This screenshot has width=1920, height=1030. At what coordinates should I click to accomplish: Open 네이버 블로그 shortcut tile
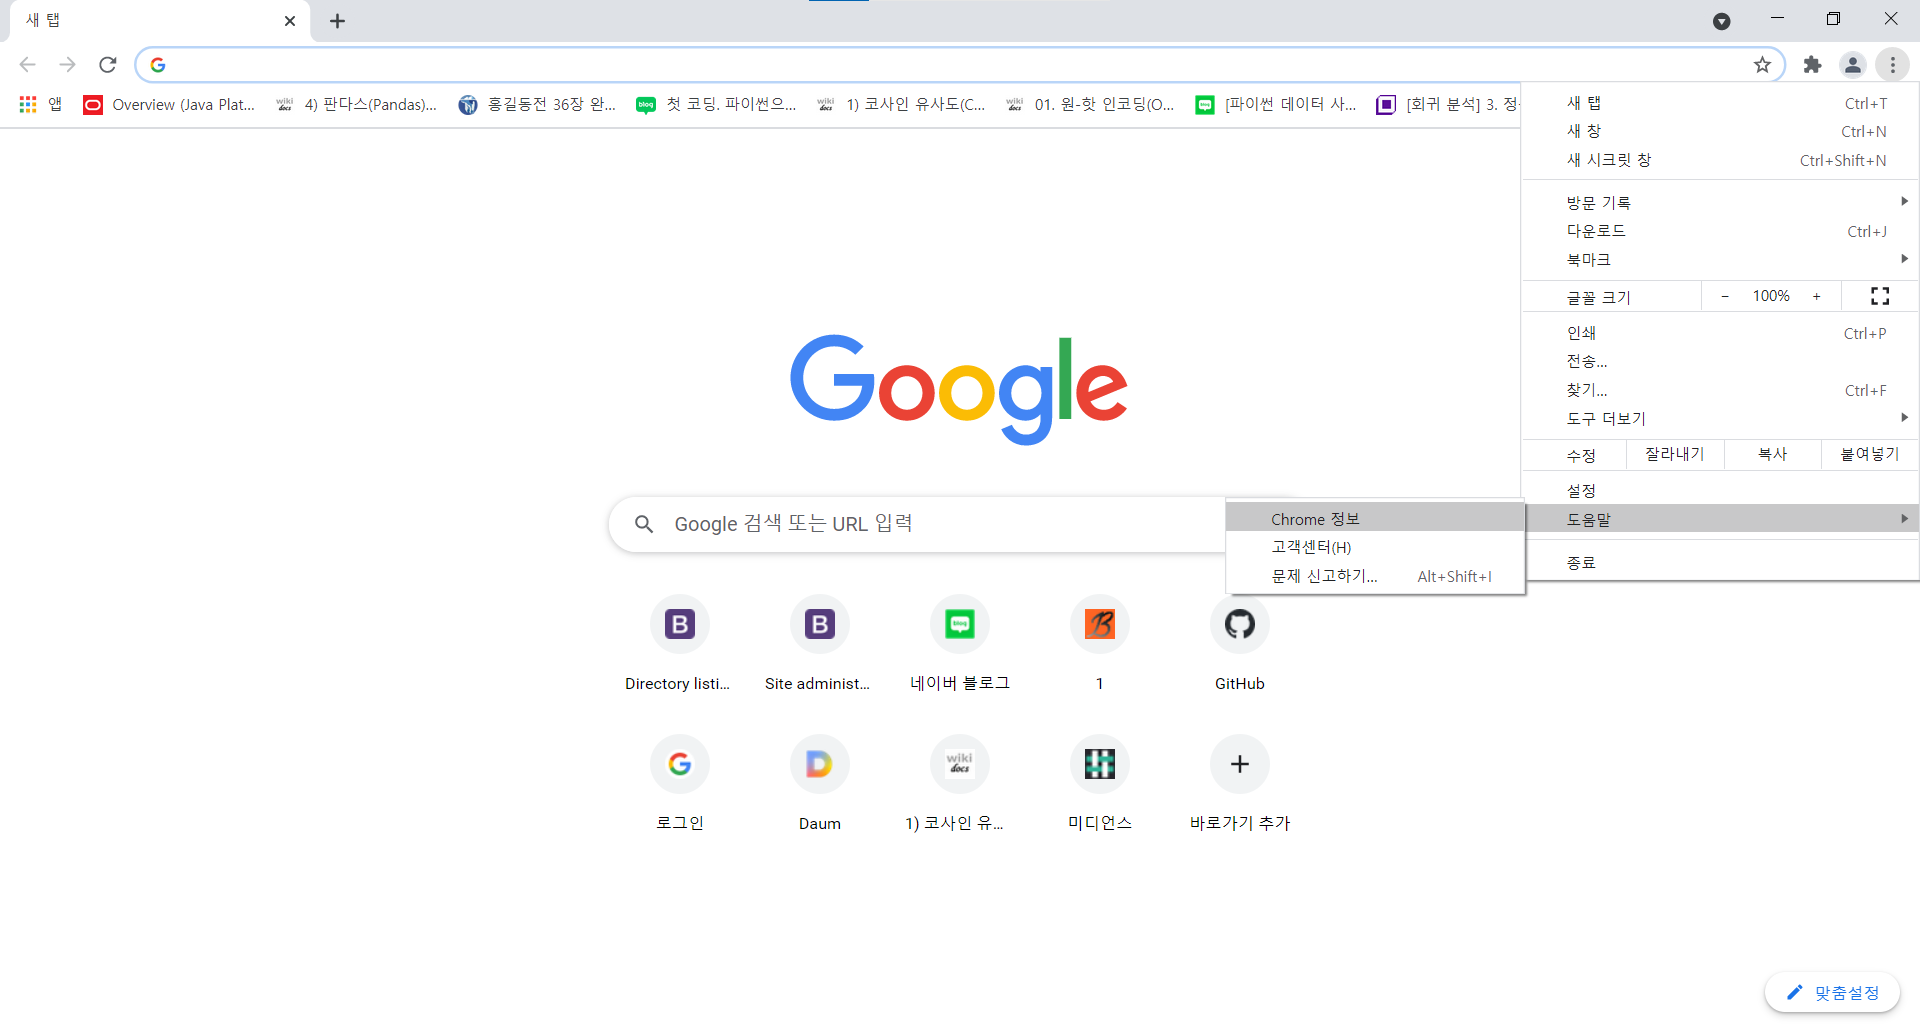coord(959,644)
